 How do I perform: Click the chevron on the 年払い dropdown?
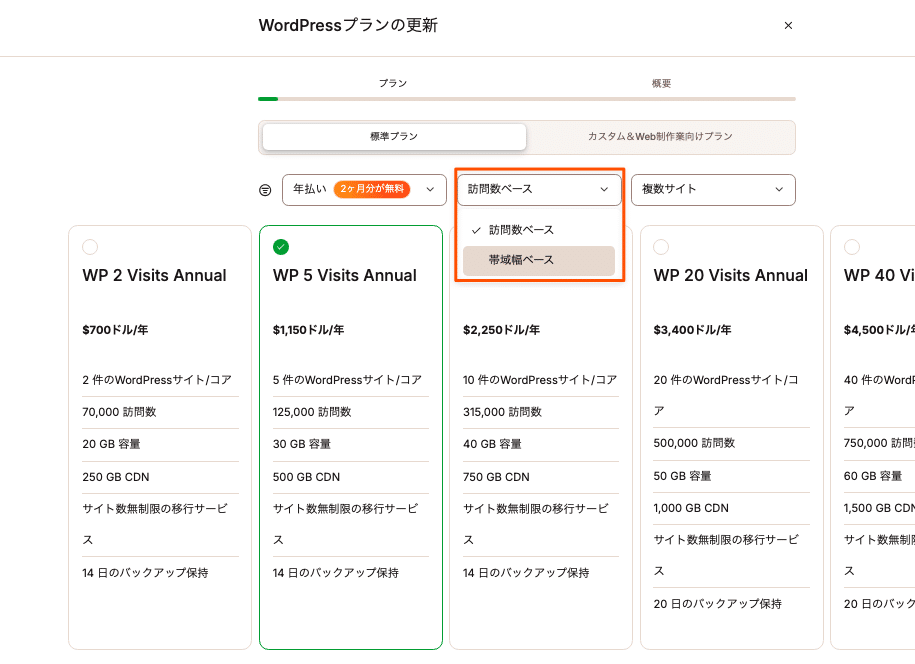[x=430, y=189]
